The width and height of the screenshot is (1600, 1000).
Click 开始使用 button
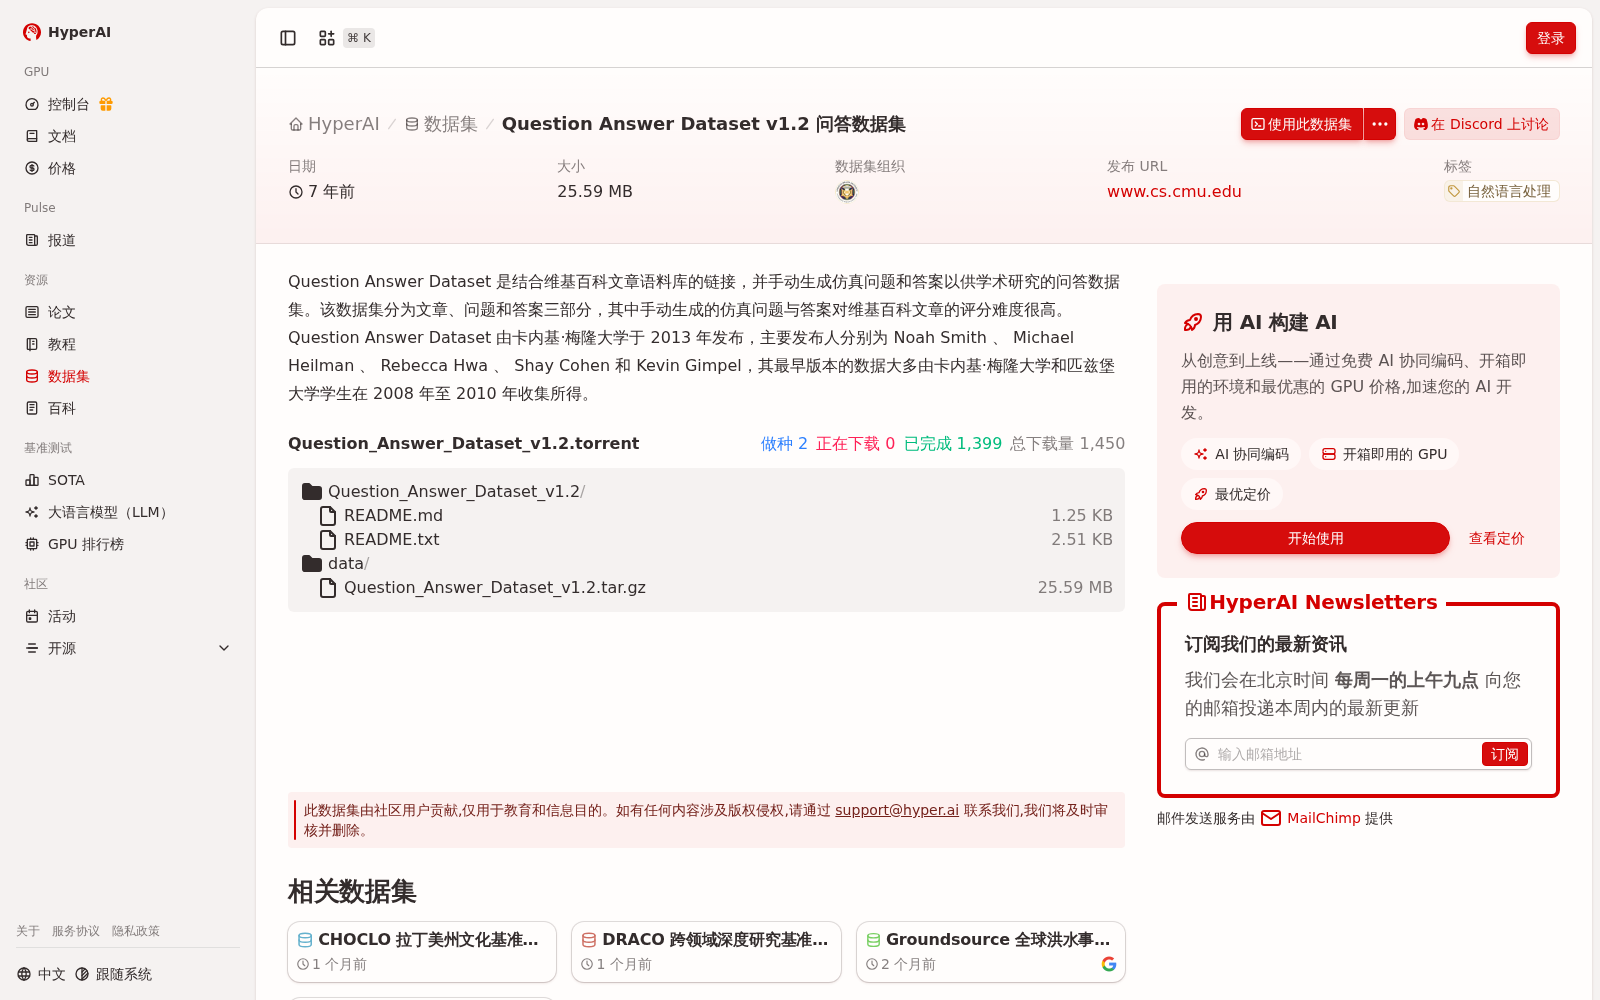(1315, 538)
